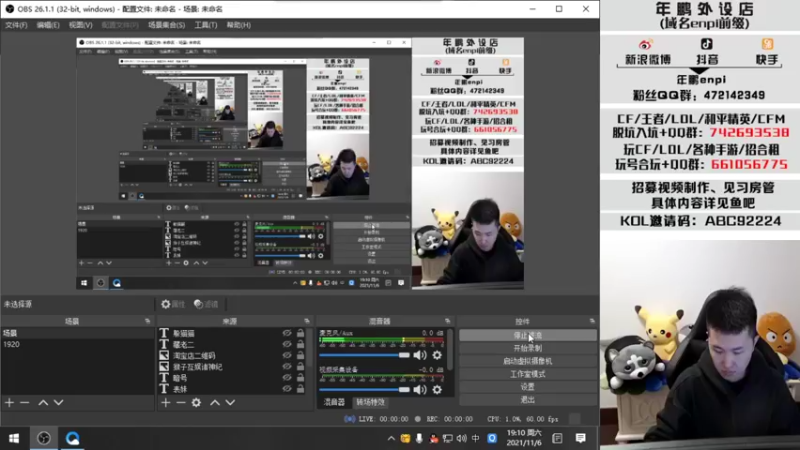Toggle the lock for 暗号 source
The width and height of the screenshot is (800, 450).
[x=301, y=378]
